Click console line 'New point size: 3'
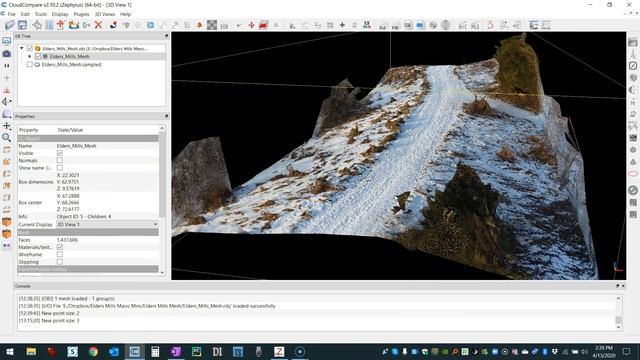The width and height of the screenshot is (640, 360). click(x=49, y=321)
